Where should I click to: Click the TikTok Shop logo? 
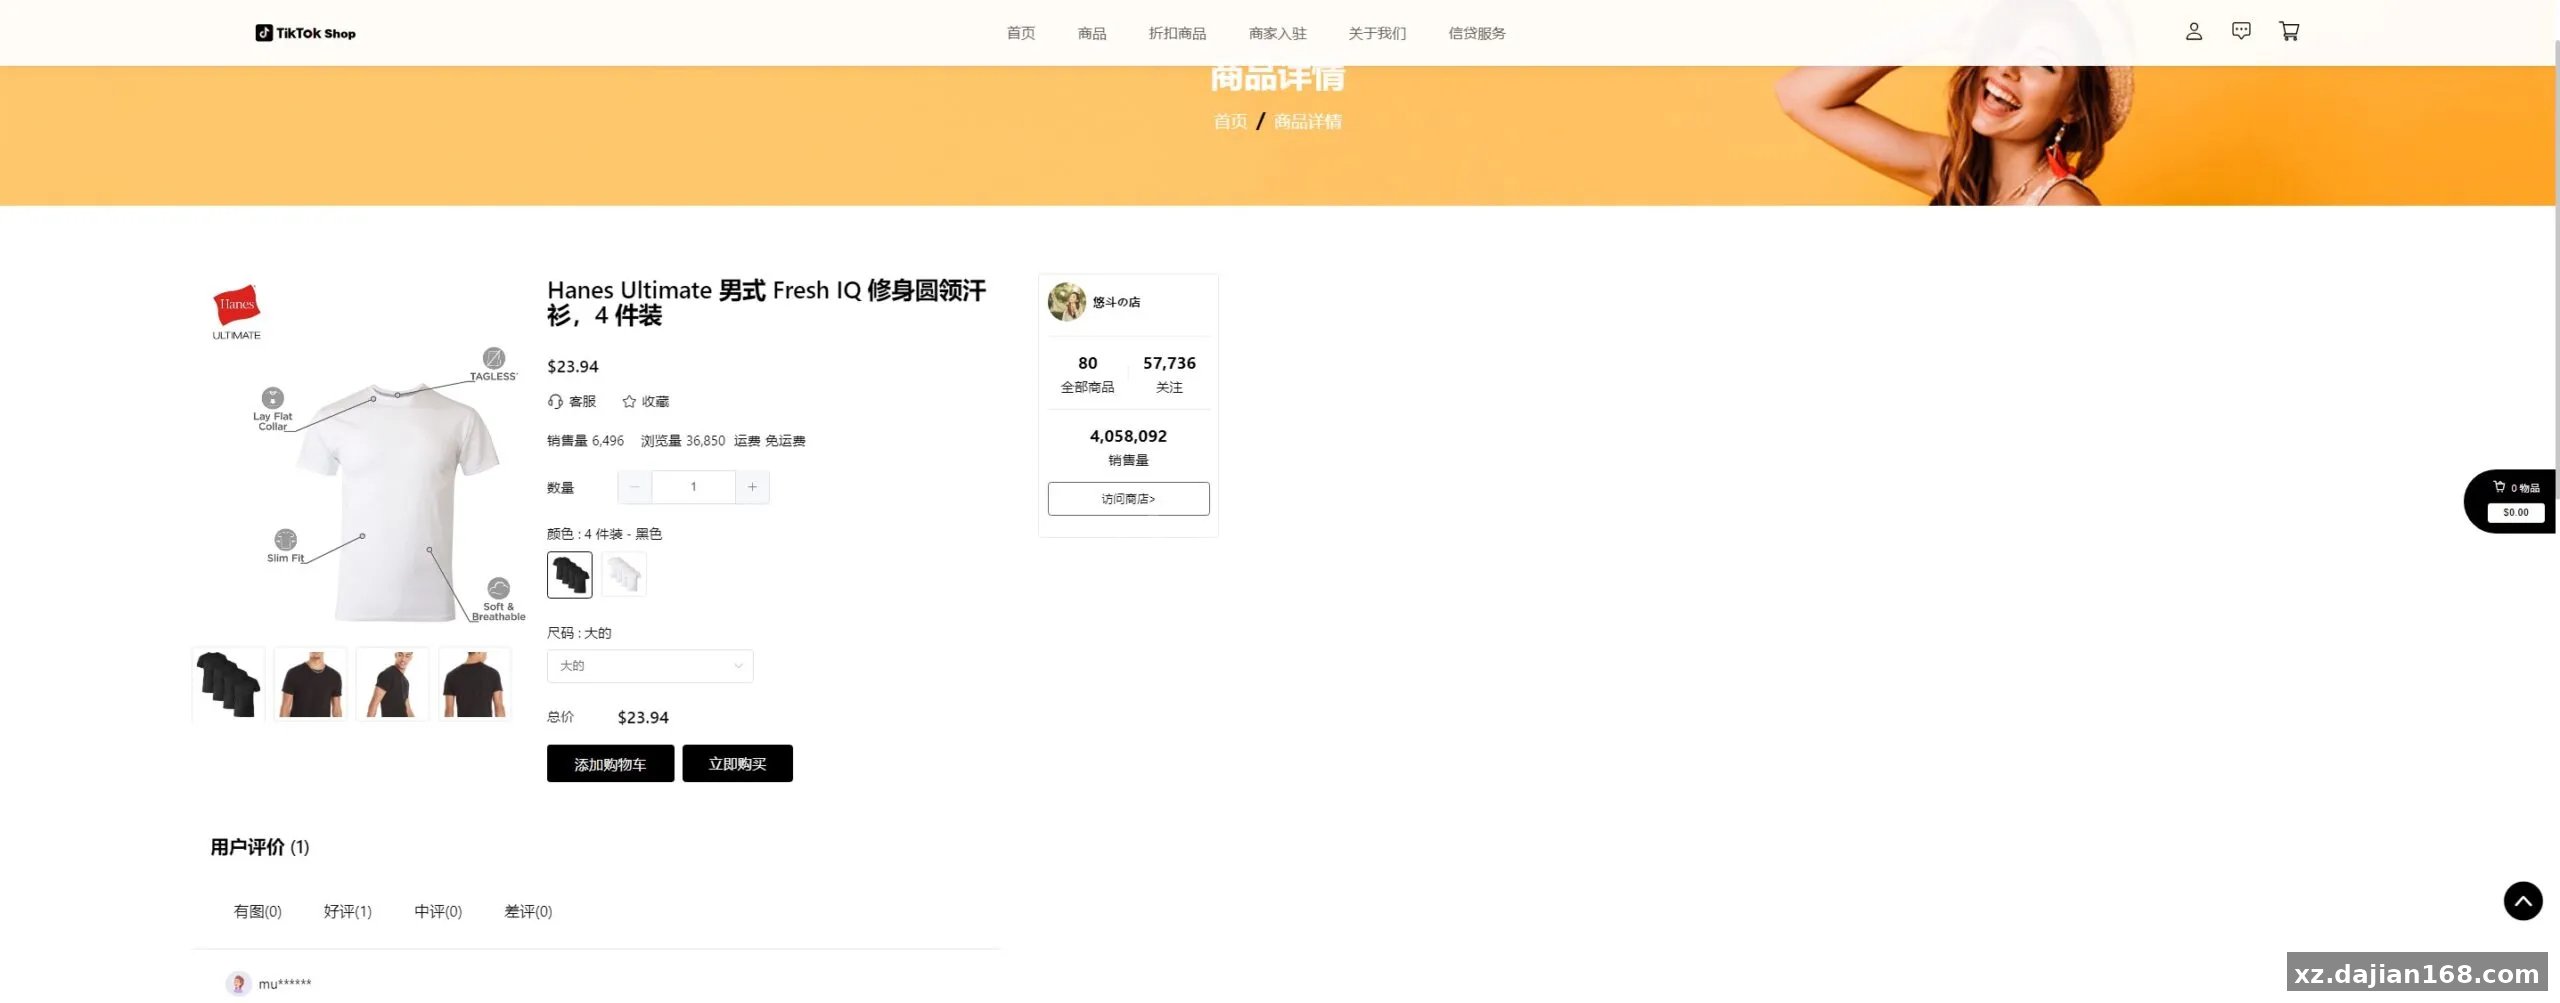(305, 33)
